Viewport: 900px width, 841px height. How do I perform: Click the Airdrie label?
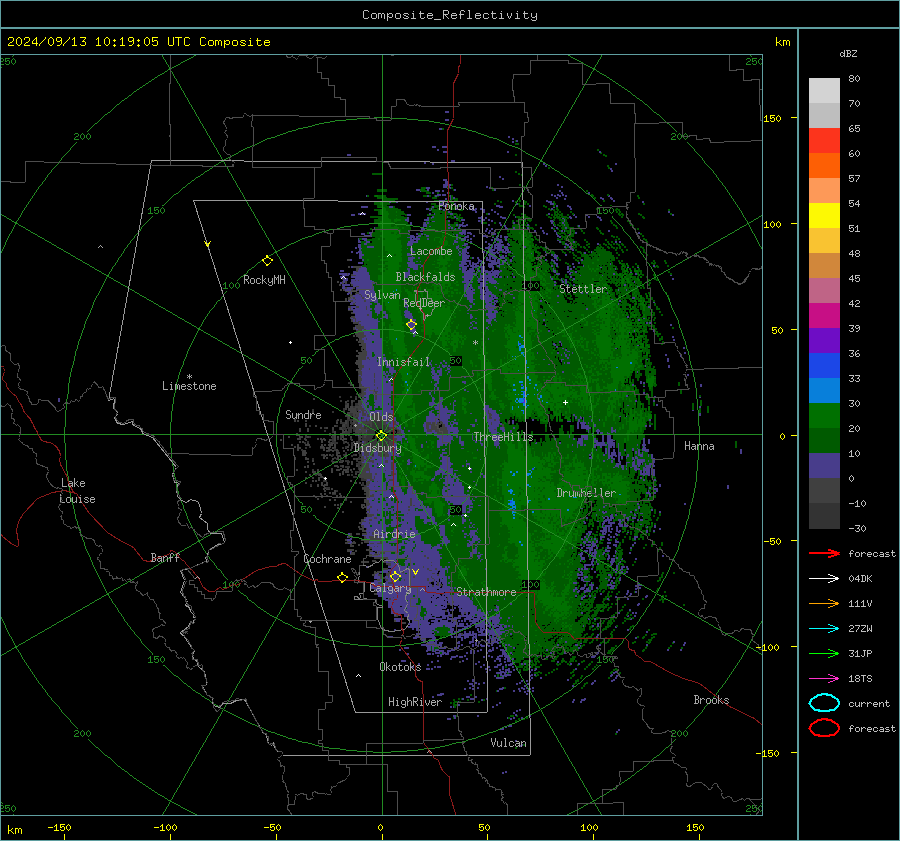pos(394,534)
